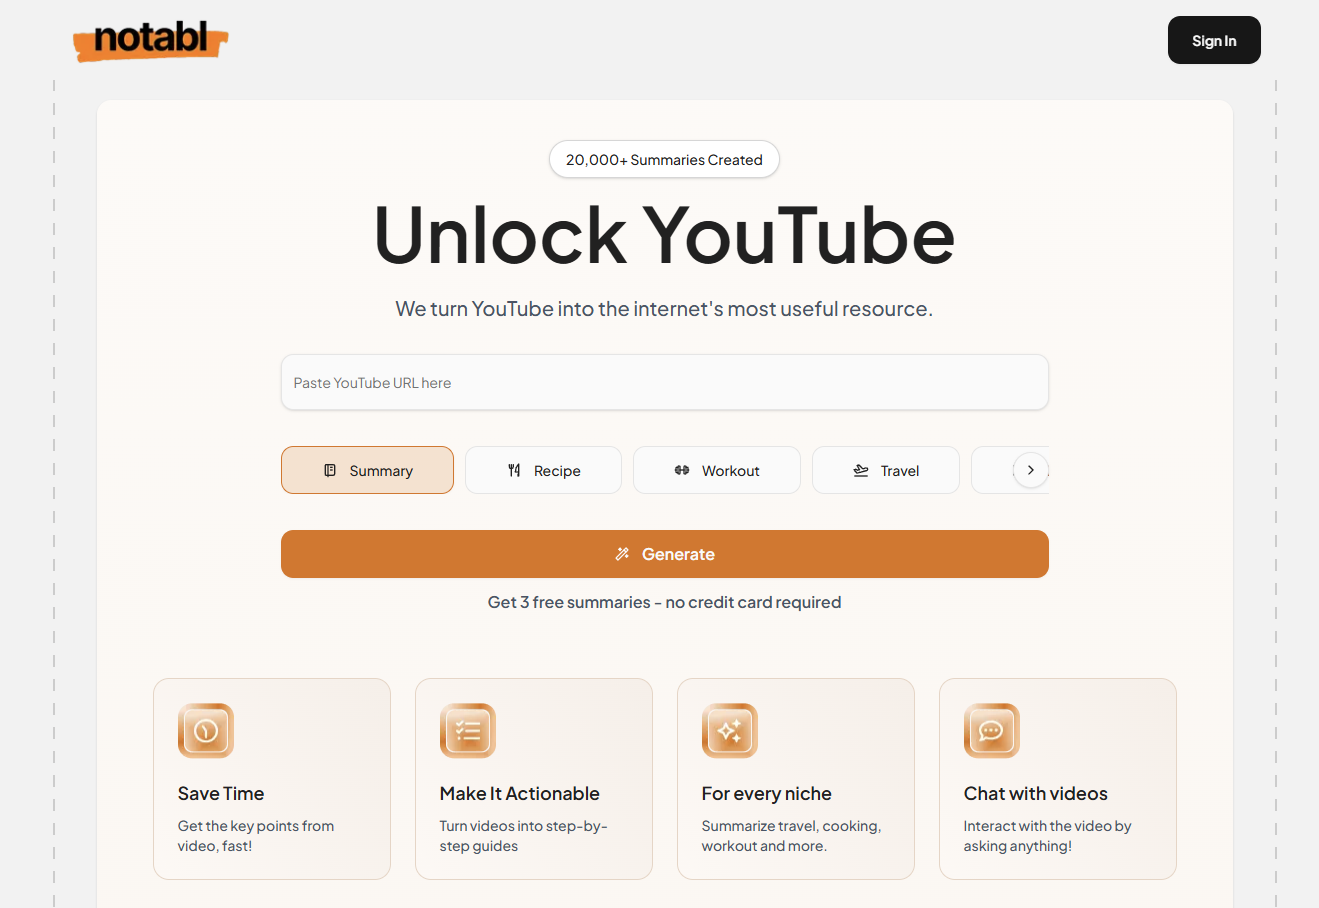Switch to Recipe mode
Image resolution: width=1319 pixels, height=908 pixels.
tap(543, 470)
